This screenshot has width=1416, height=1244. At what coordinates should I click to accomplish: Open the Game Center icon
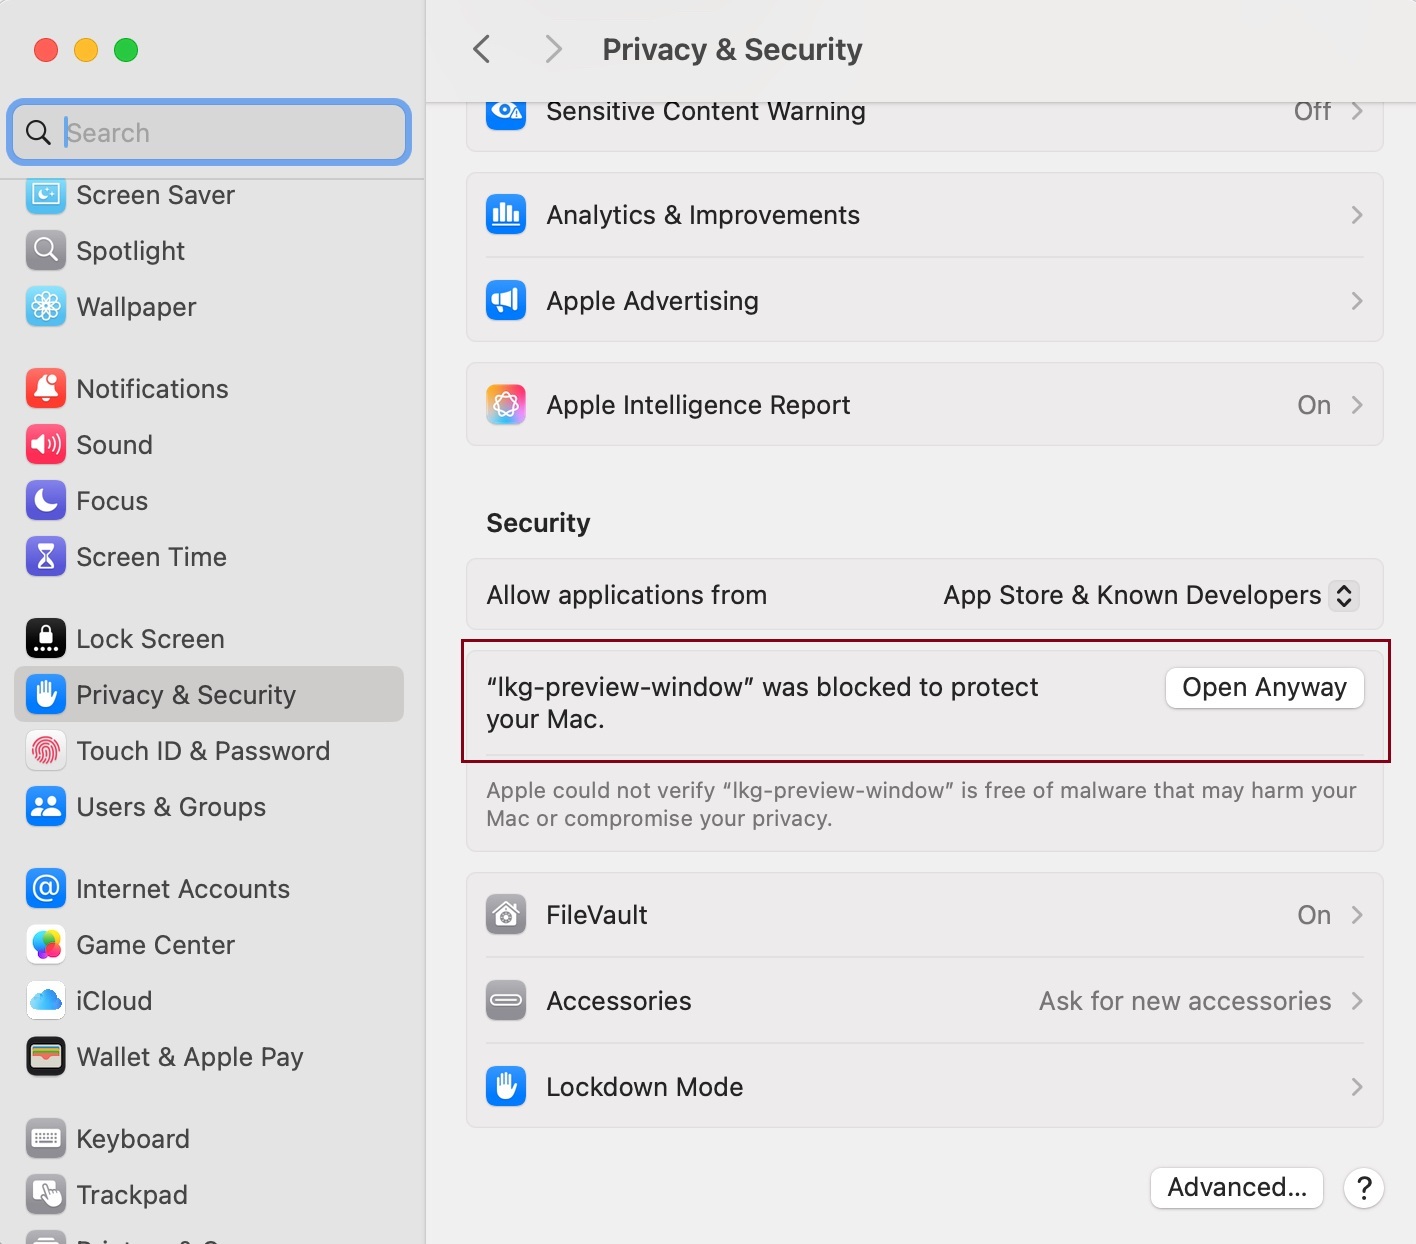[x=46, y=945]
